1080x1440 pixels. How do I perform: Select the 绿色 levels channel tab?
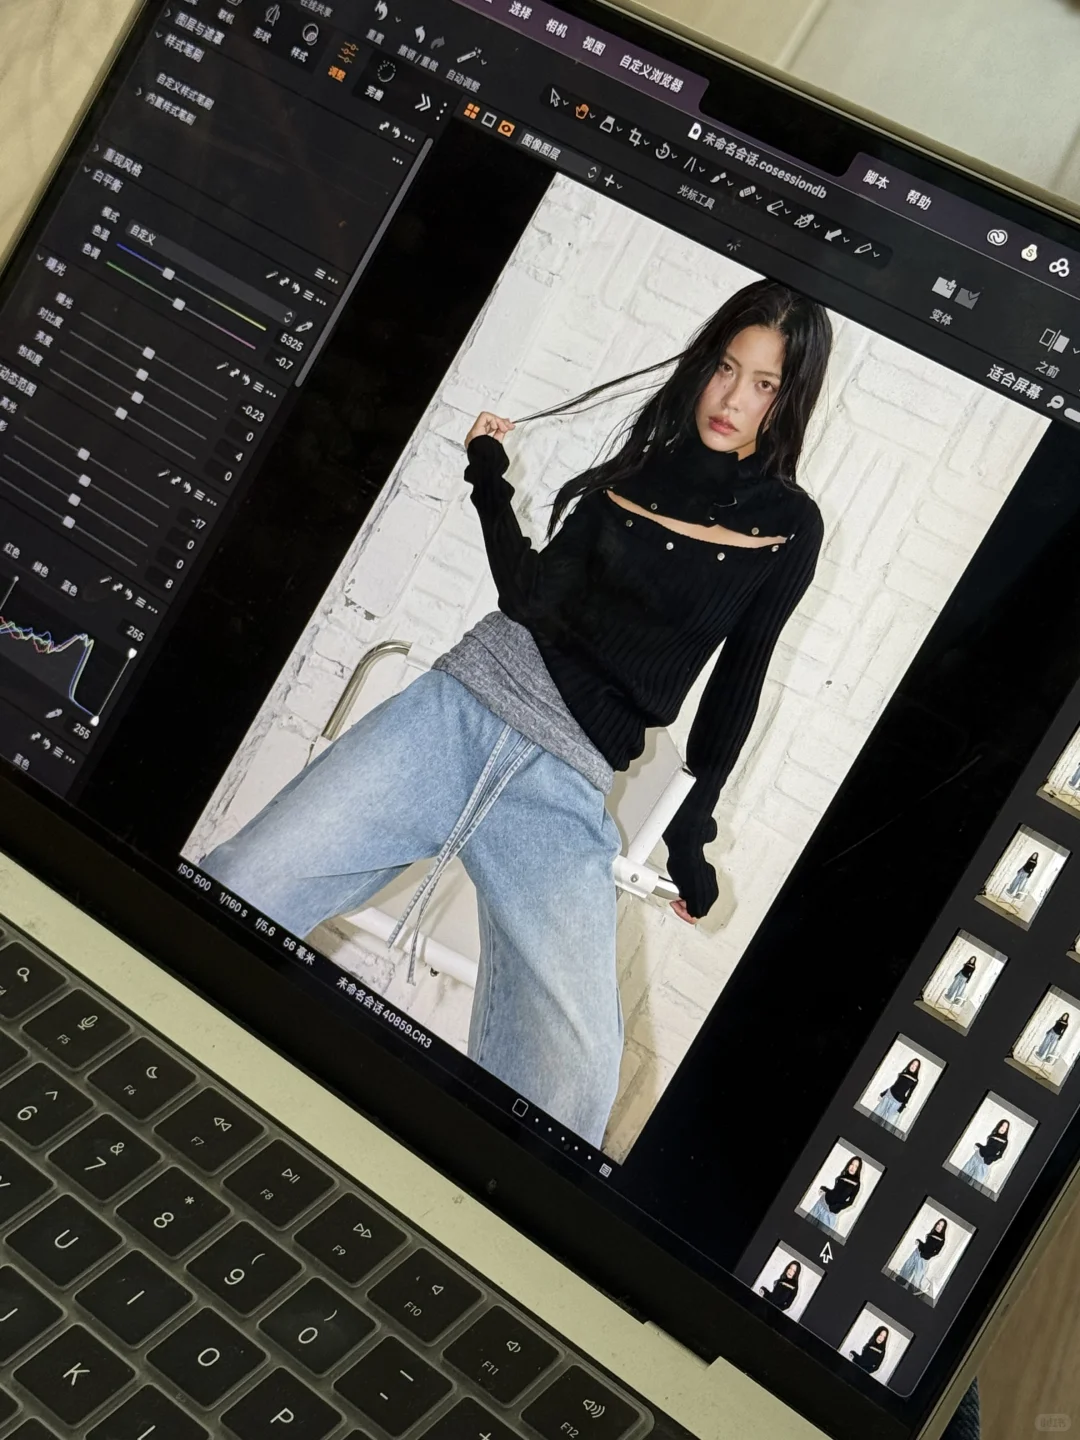40,567
